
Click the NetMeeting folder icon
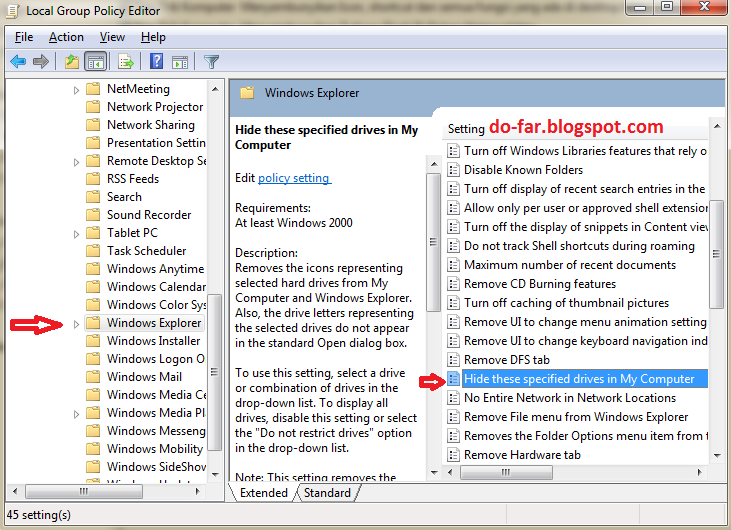coord(93,89)
